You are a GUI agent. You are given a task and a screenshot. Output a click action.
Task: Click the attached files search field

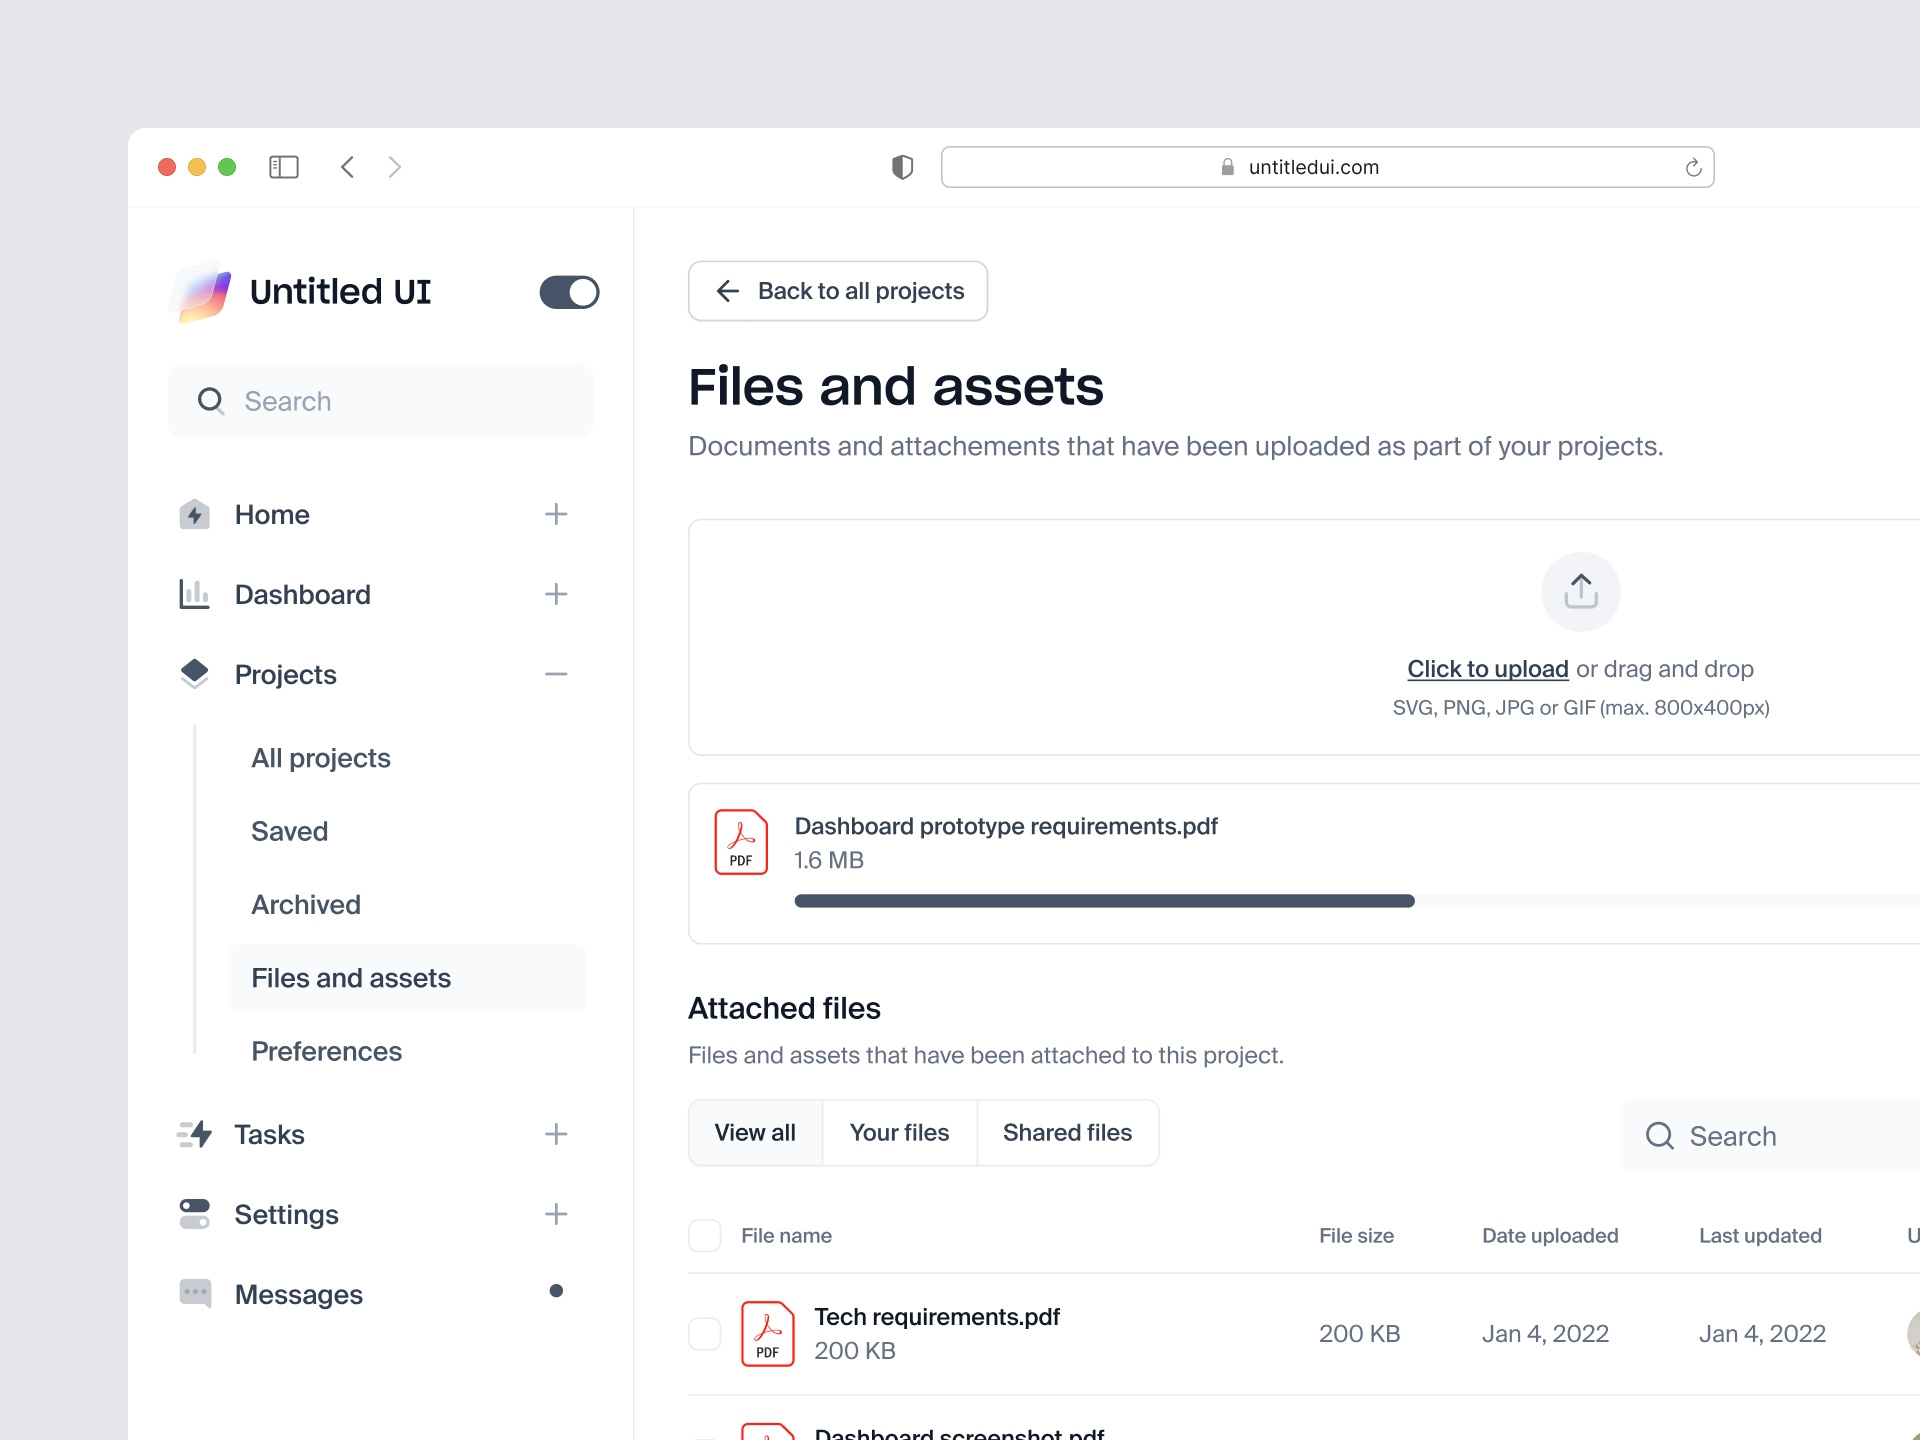click(1760, 1135)
